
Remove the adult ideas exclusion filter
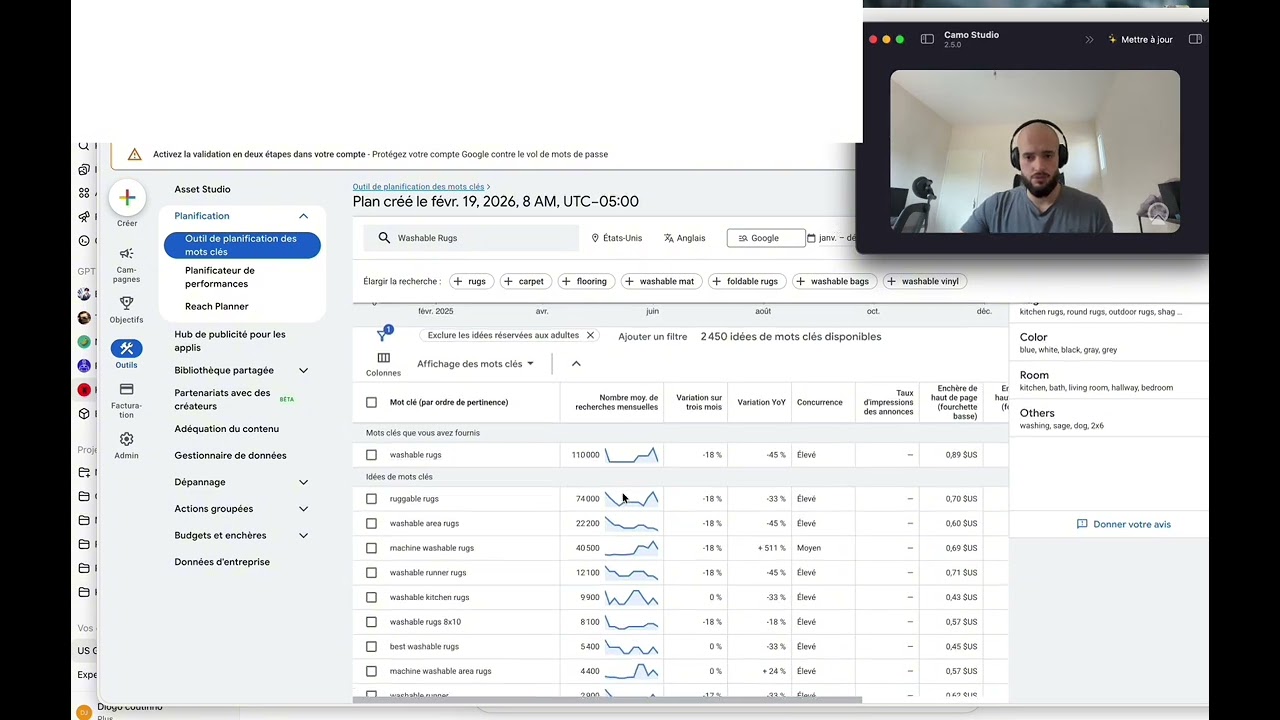click(590, 336)
